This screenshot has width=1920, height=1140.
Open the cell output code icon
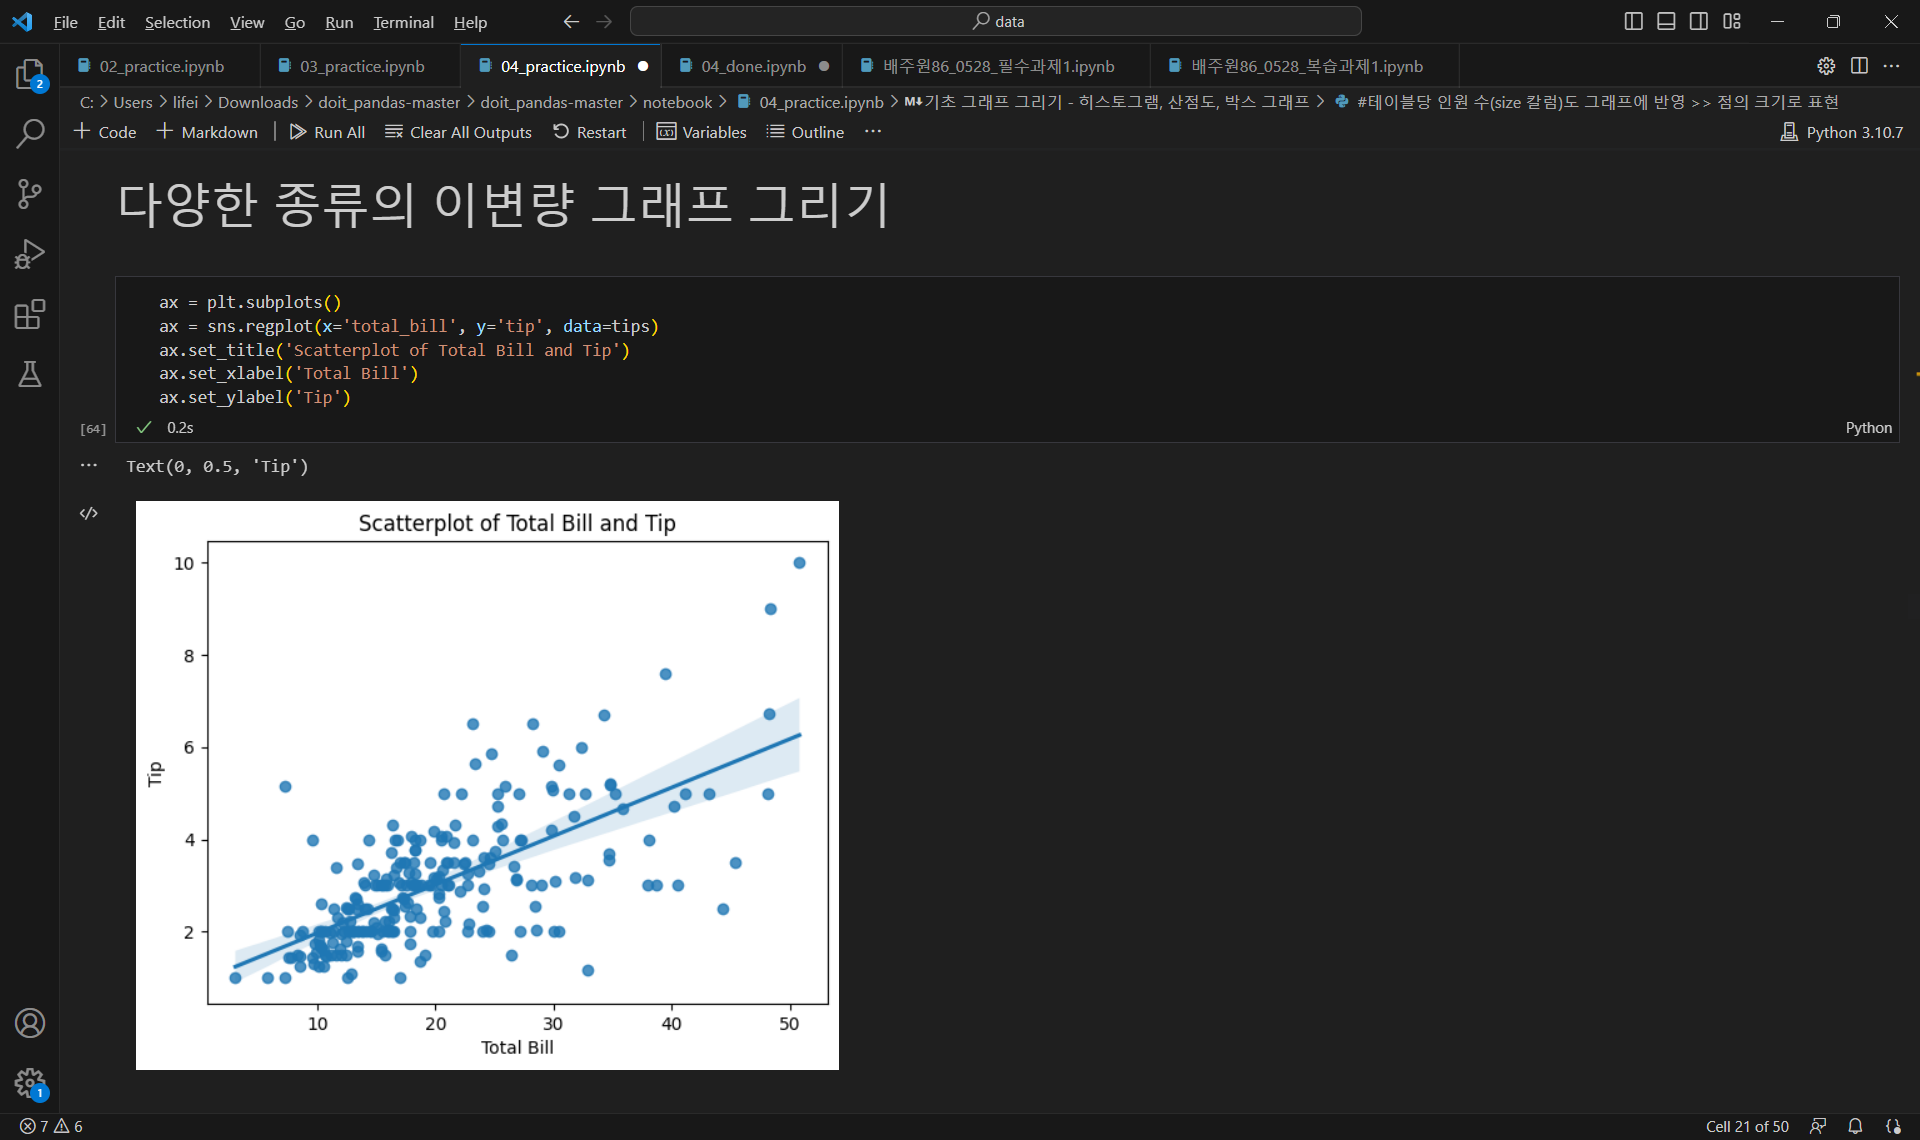click(89, 513)
